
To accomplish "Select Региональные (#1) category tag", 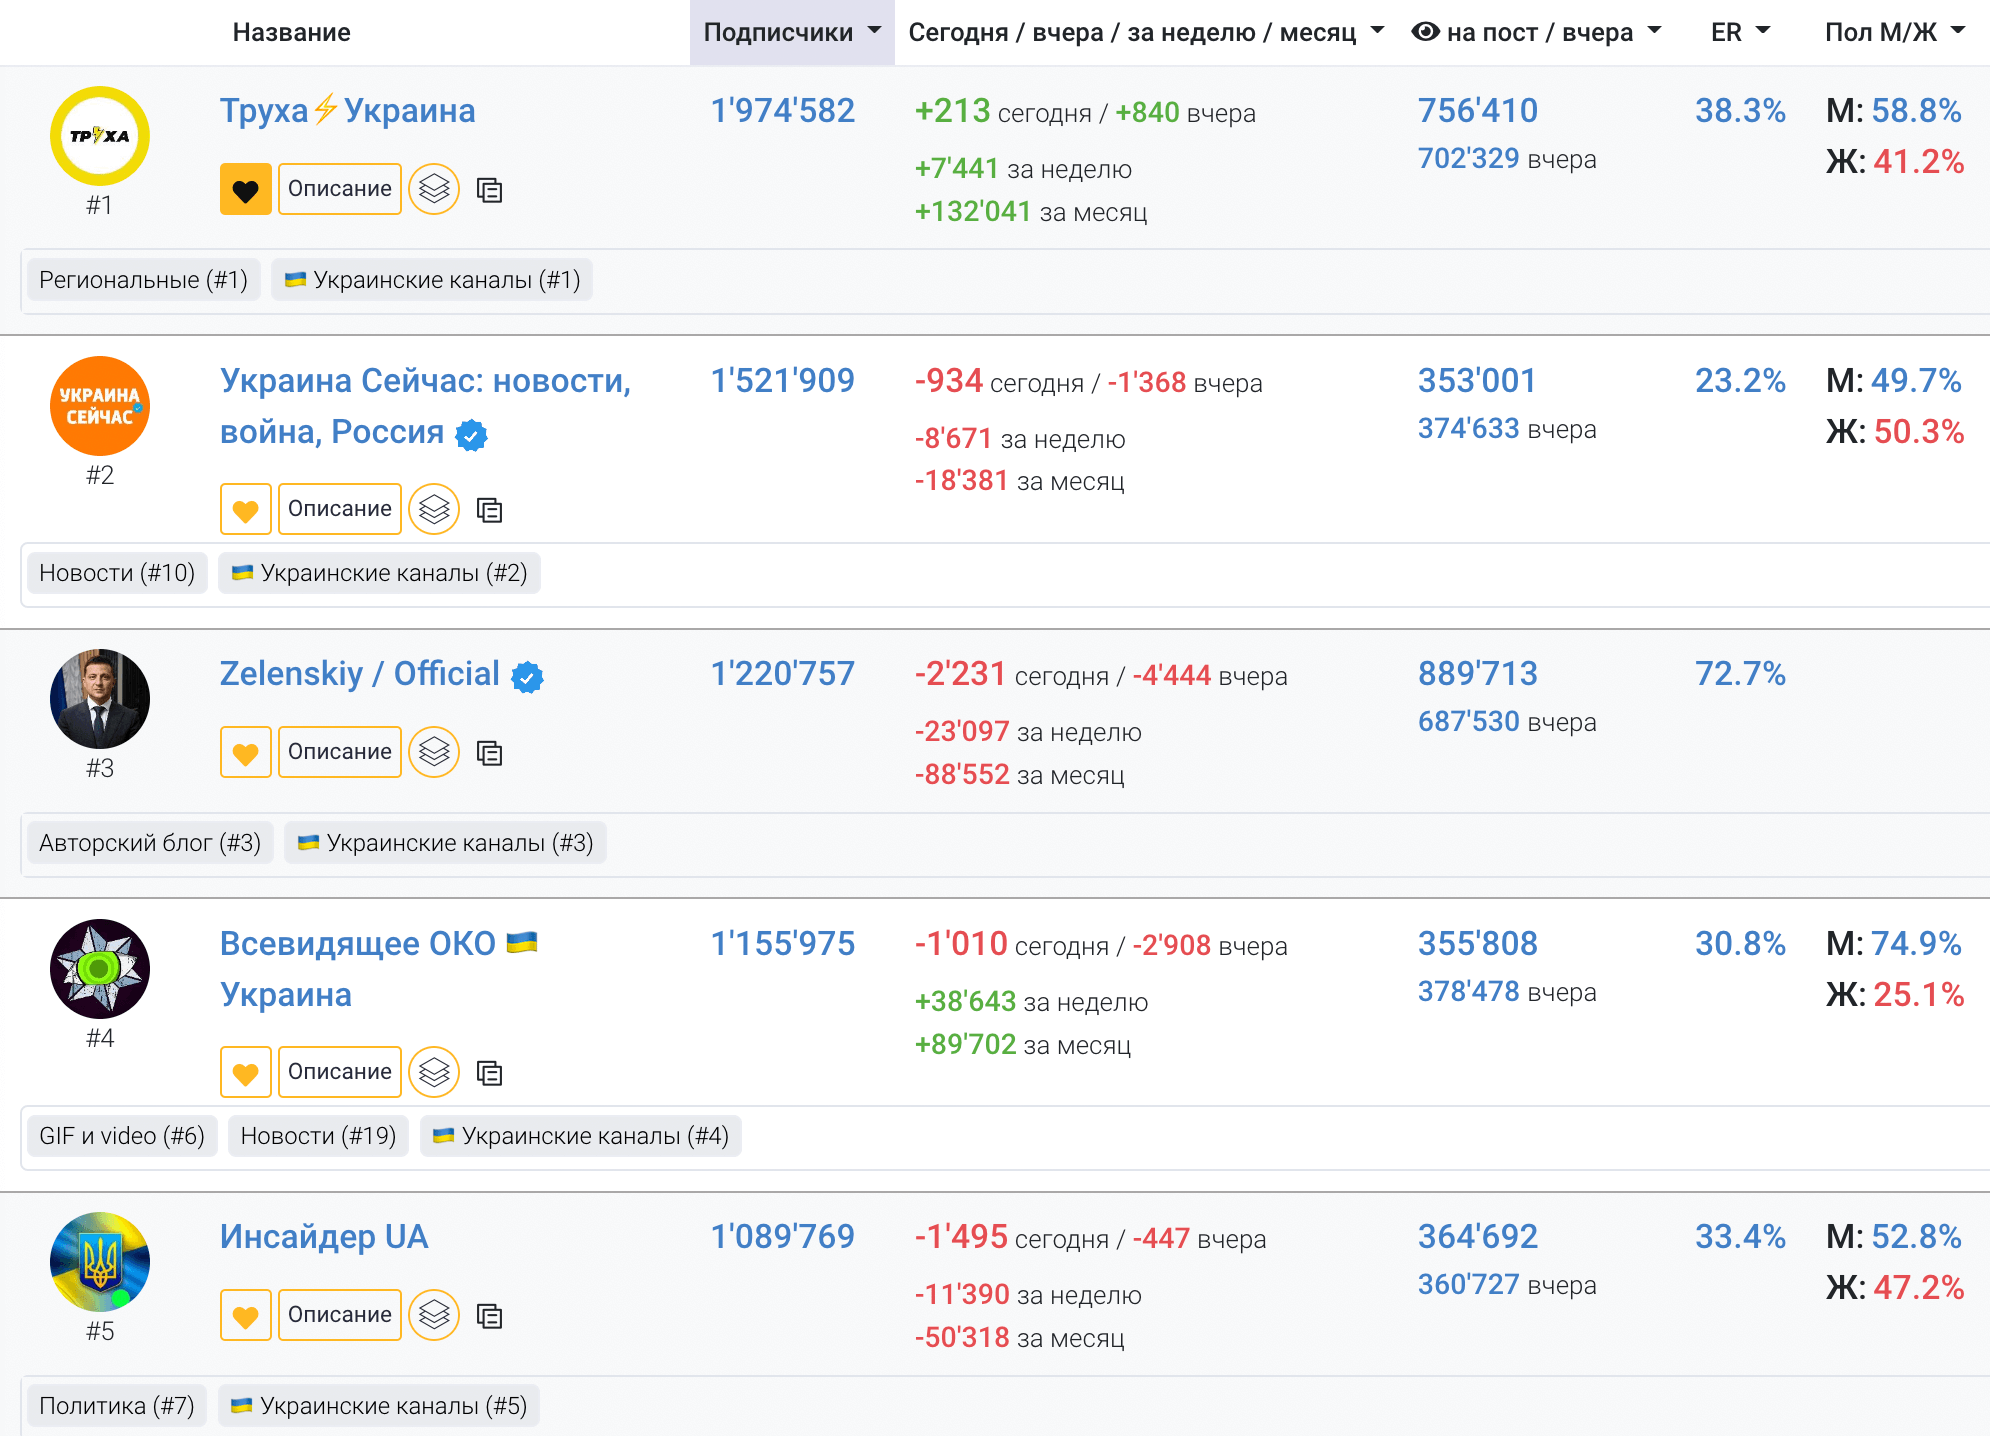I will 144,280.
